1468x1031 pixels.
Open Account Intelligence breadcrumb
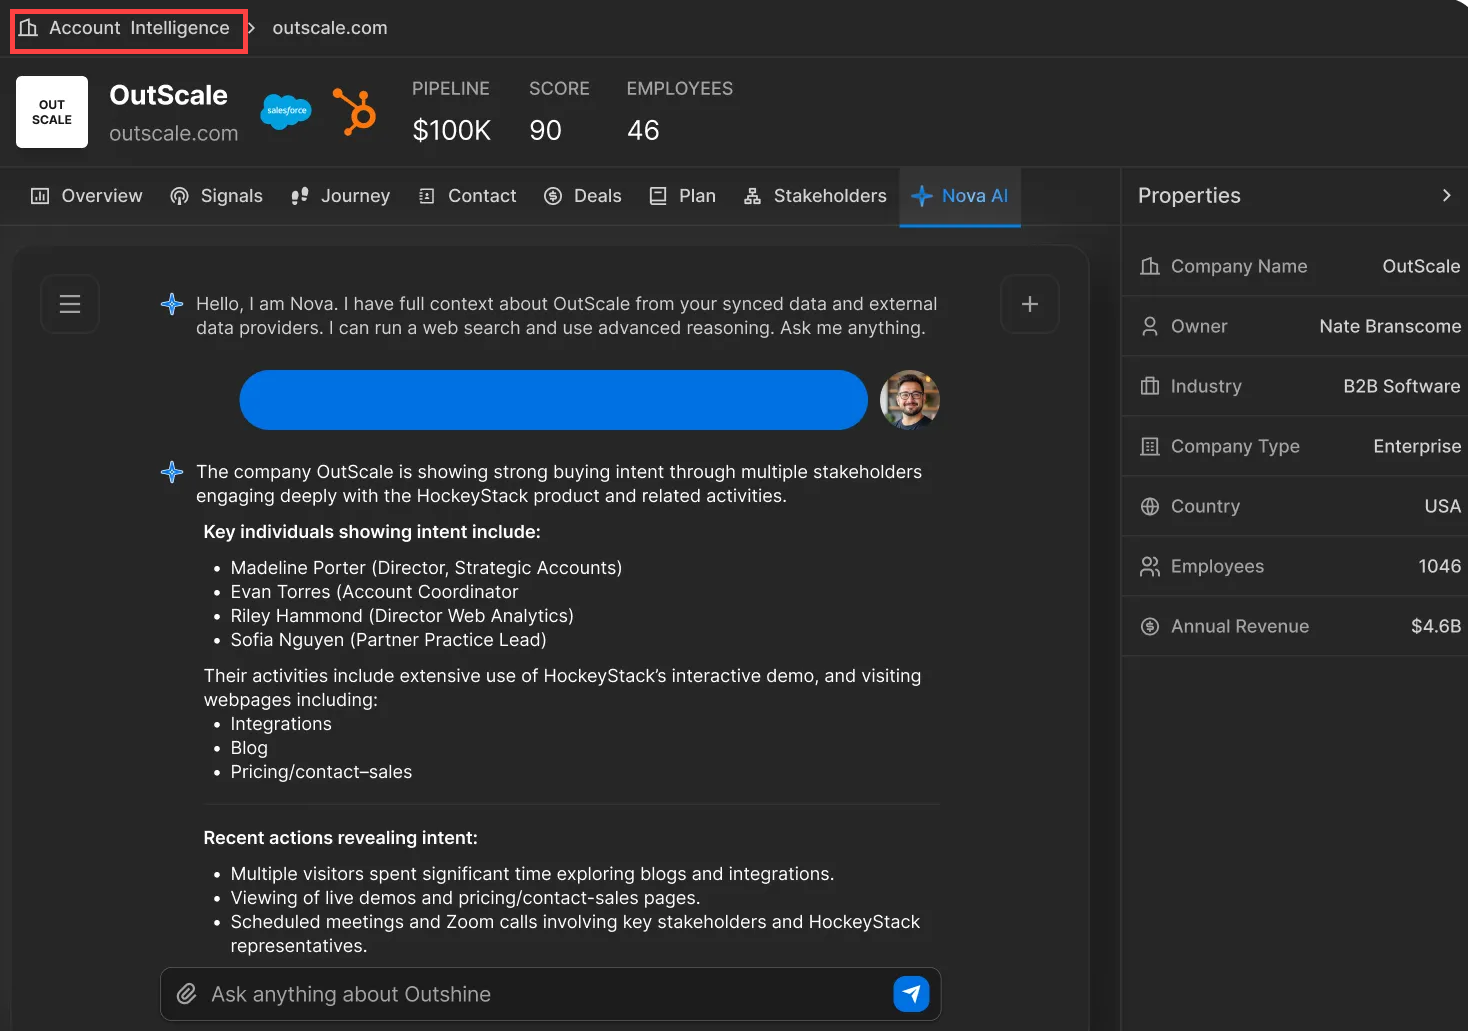pos(125,28)
